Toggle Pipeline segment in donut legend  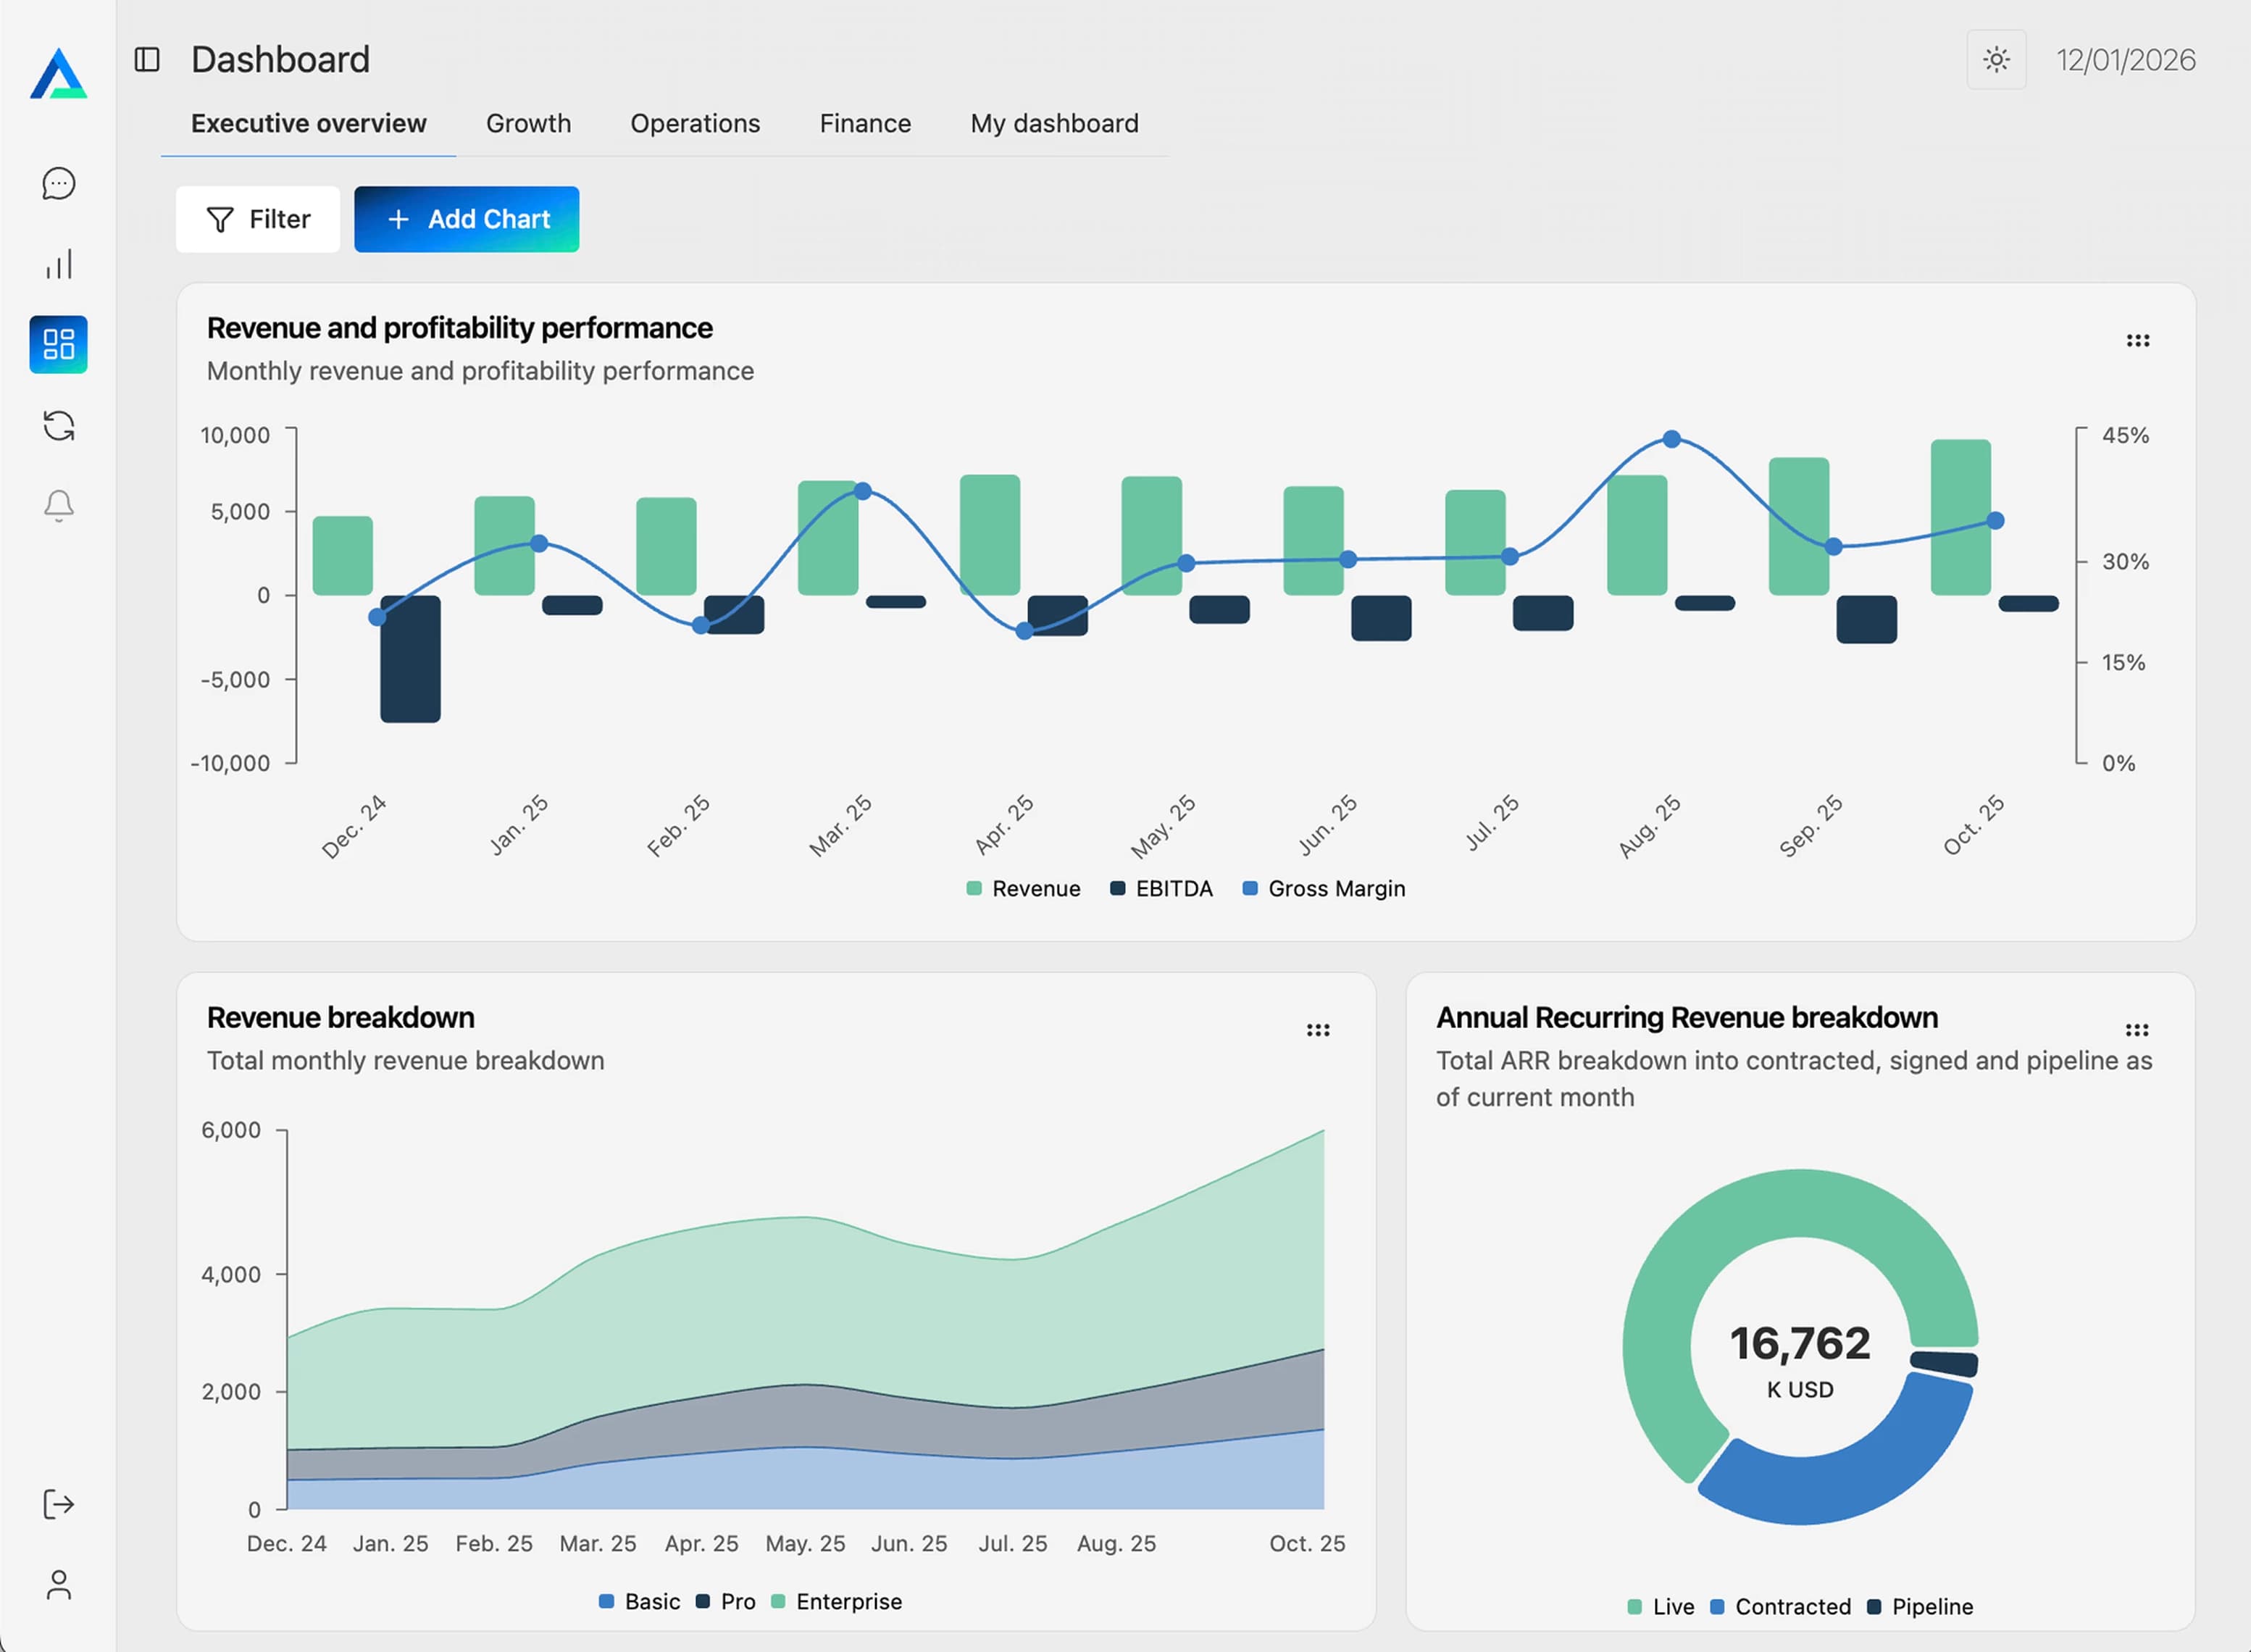pyautogui.click(x=1920, y=1607)
